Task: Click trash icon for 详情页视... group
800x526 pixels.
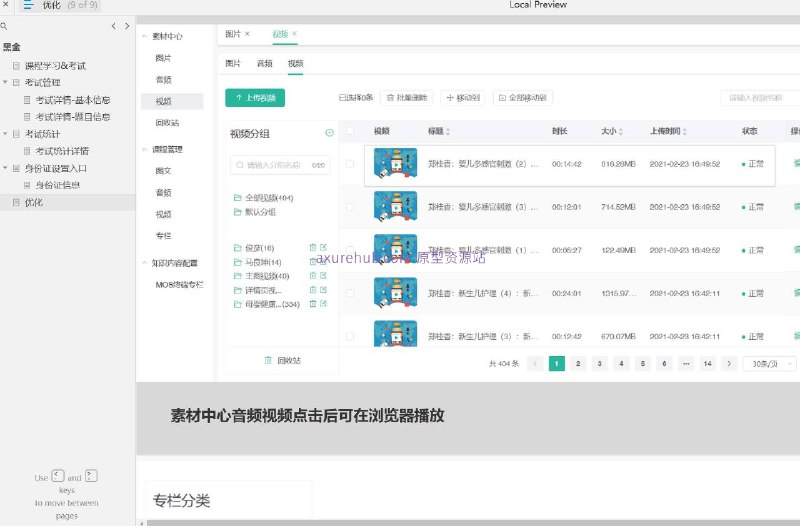Action: [x=313, y=290]
